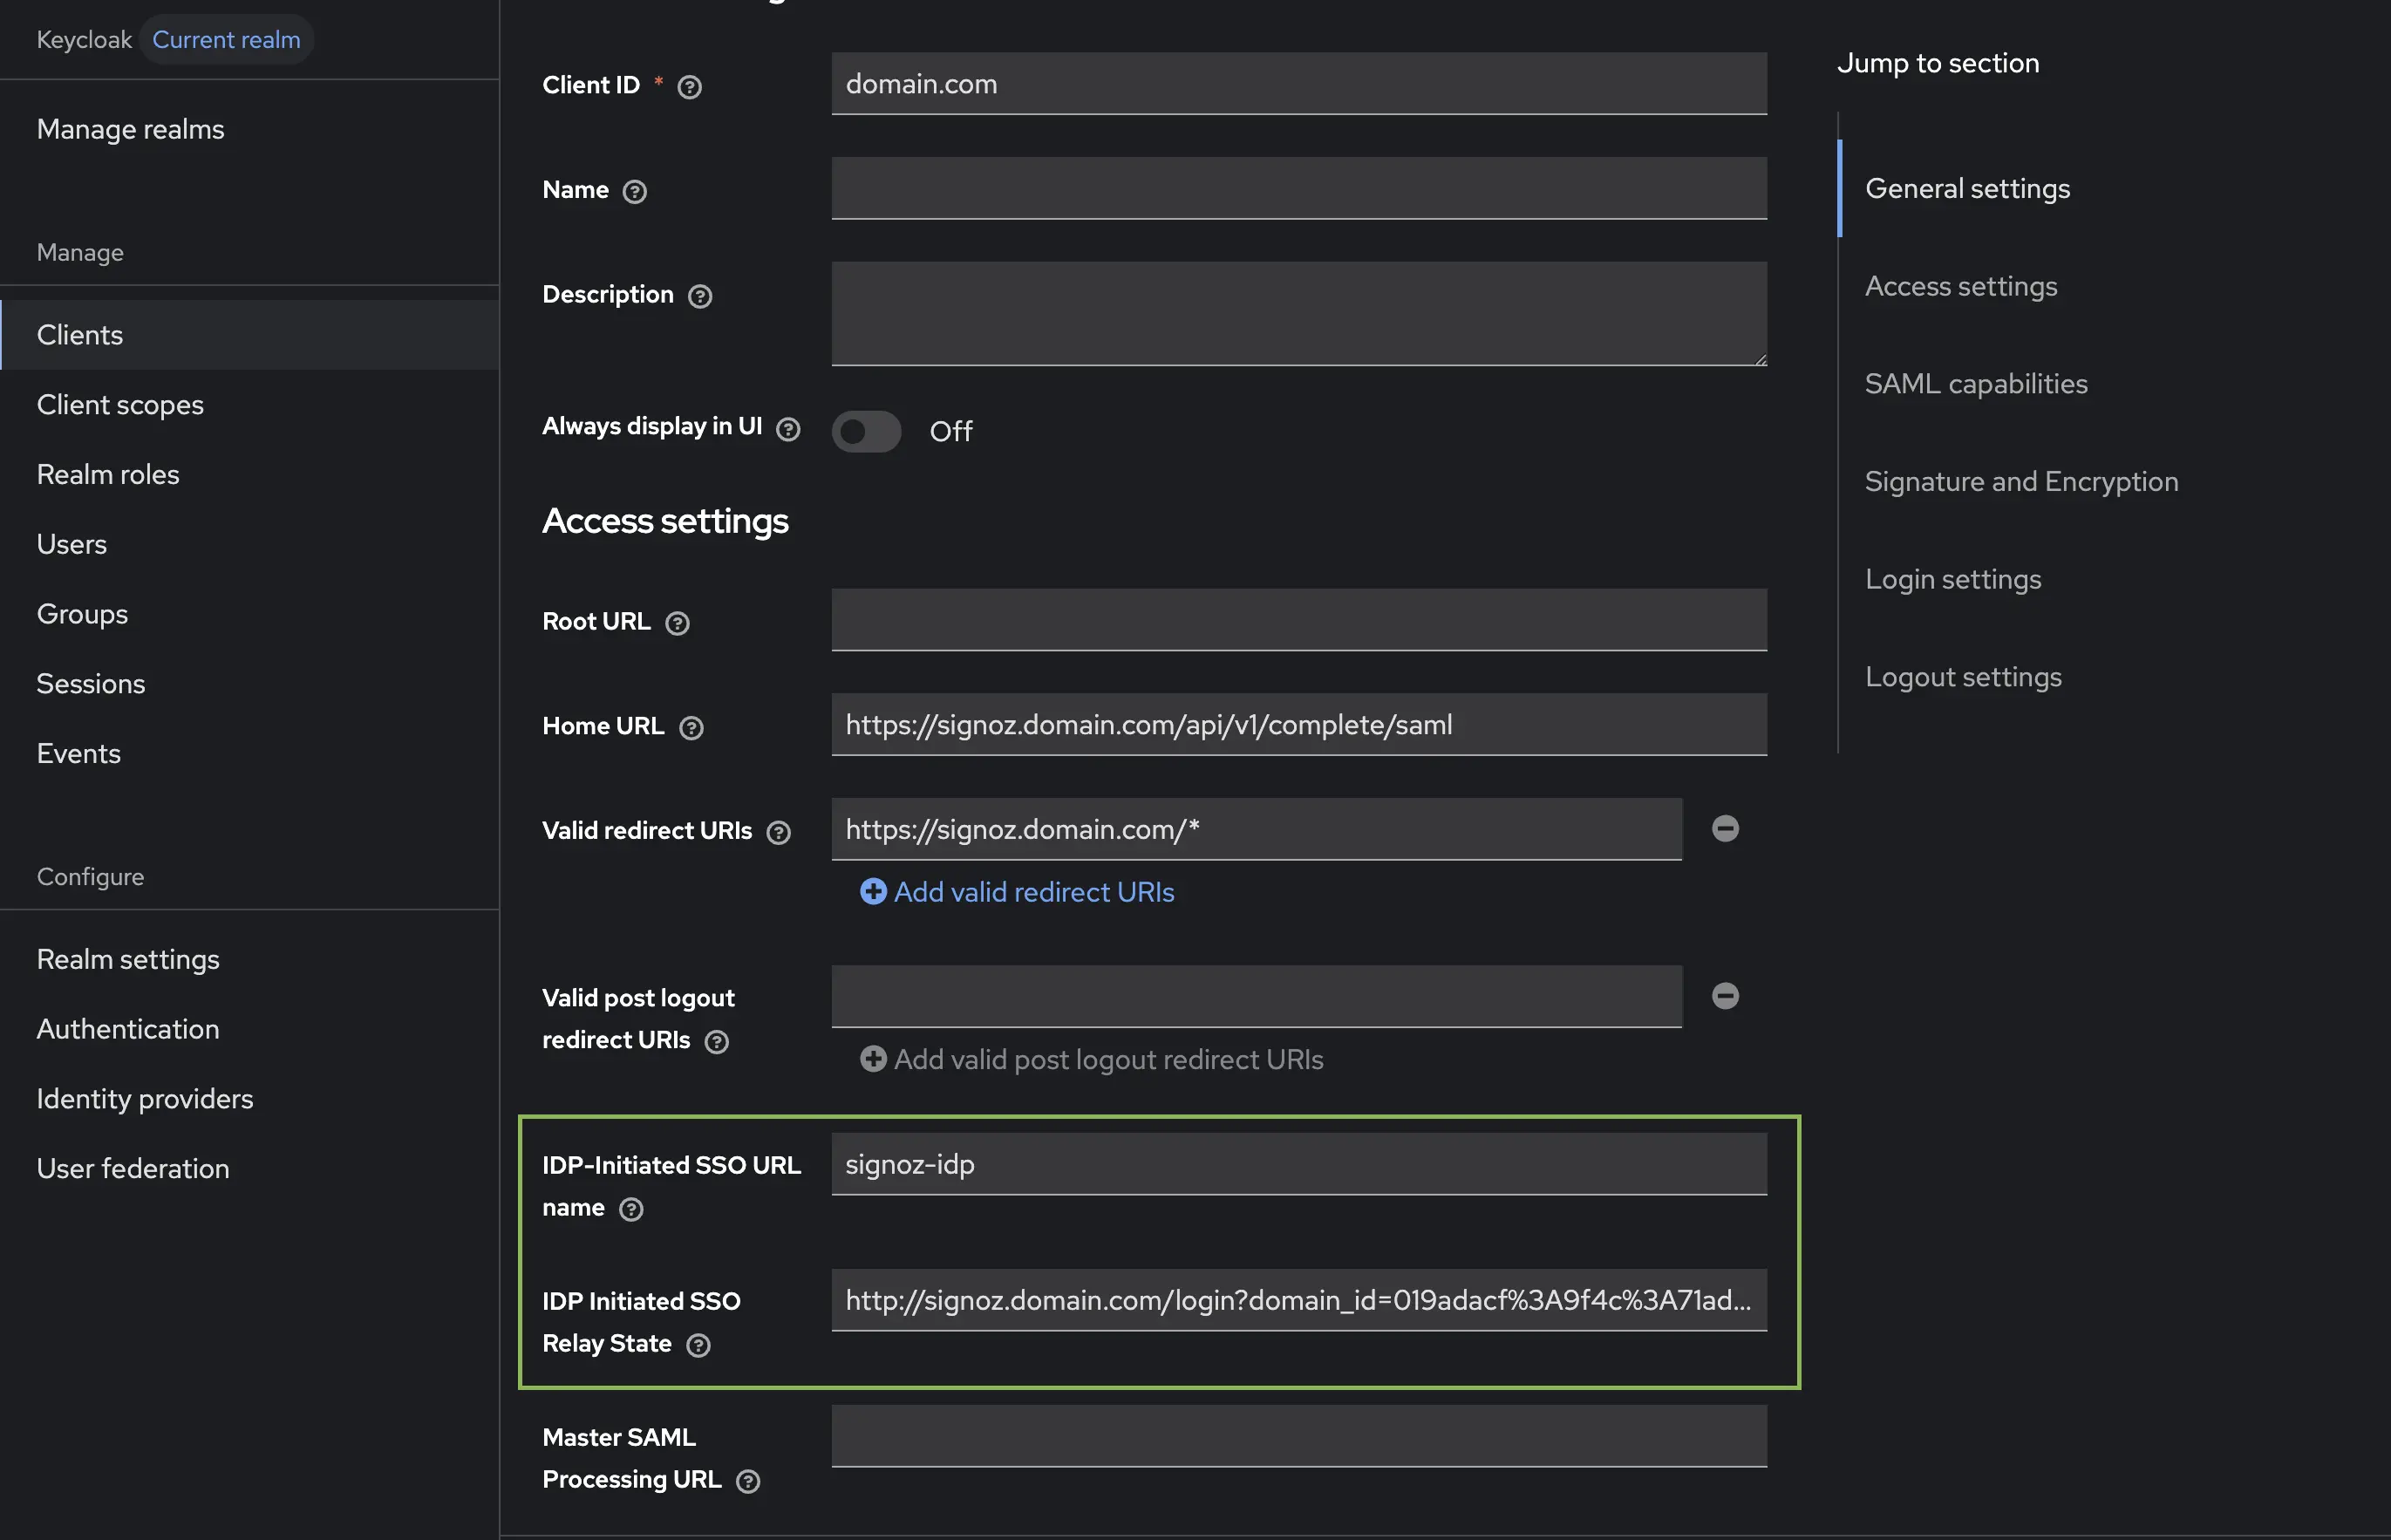Image resolution: width=2391 pixels, height=1540 pixels.
Task: Open Groups in sidebar
Action: [250, 614]
